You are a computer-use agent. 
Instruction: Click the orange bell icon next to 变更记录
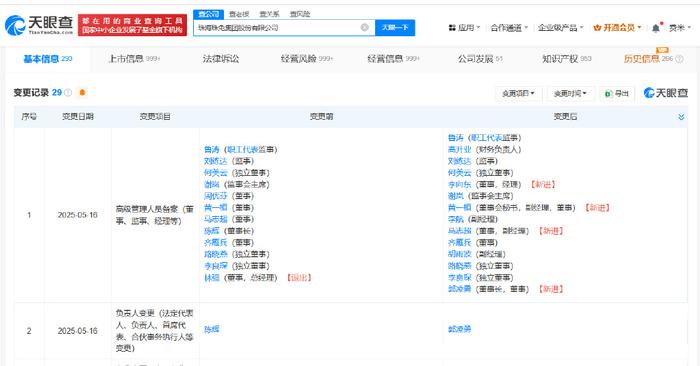(82, 92)
